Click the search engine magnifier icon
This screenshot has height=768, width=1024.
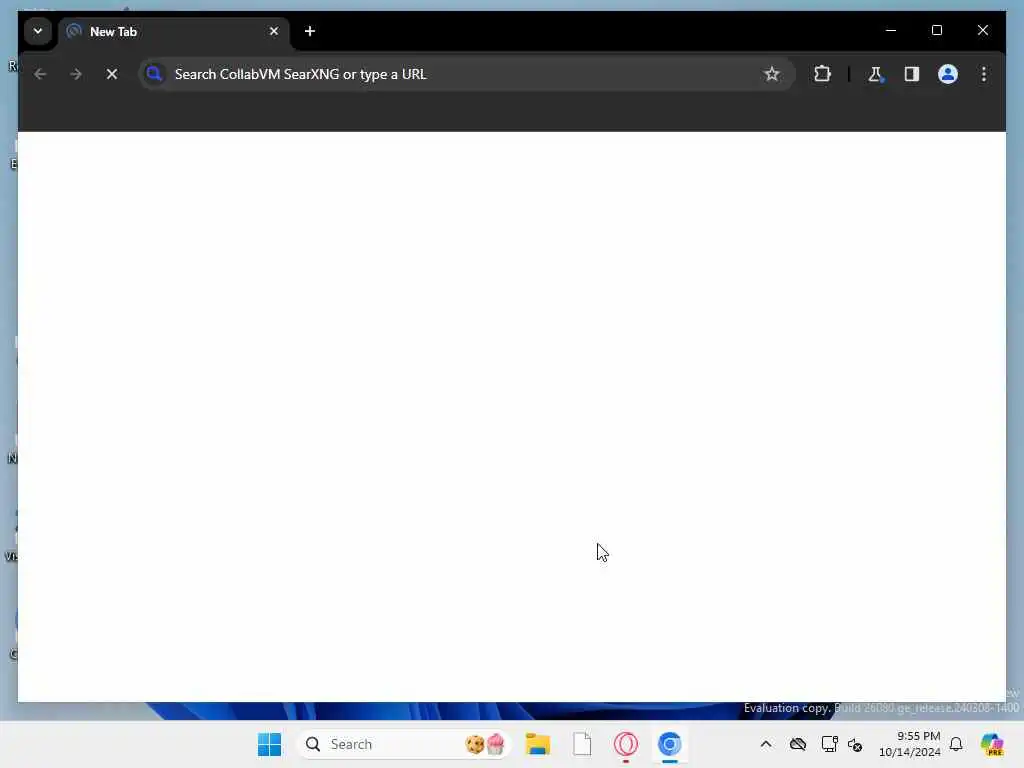tap(155, 74)
